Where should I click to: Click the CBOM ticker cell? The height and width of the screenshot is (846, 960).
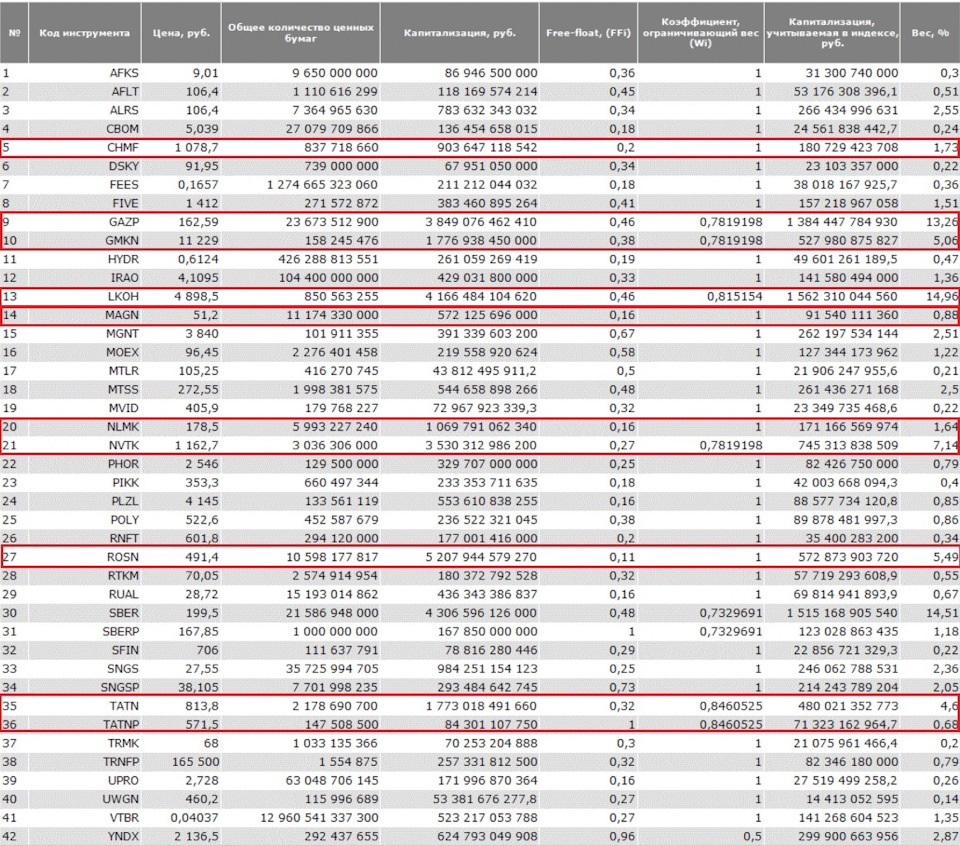122,129
